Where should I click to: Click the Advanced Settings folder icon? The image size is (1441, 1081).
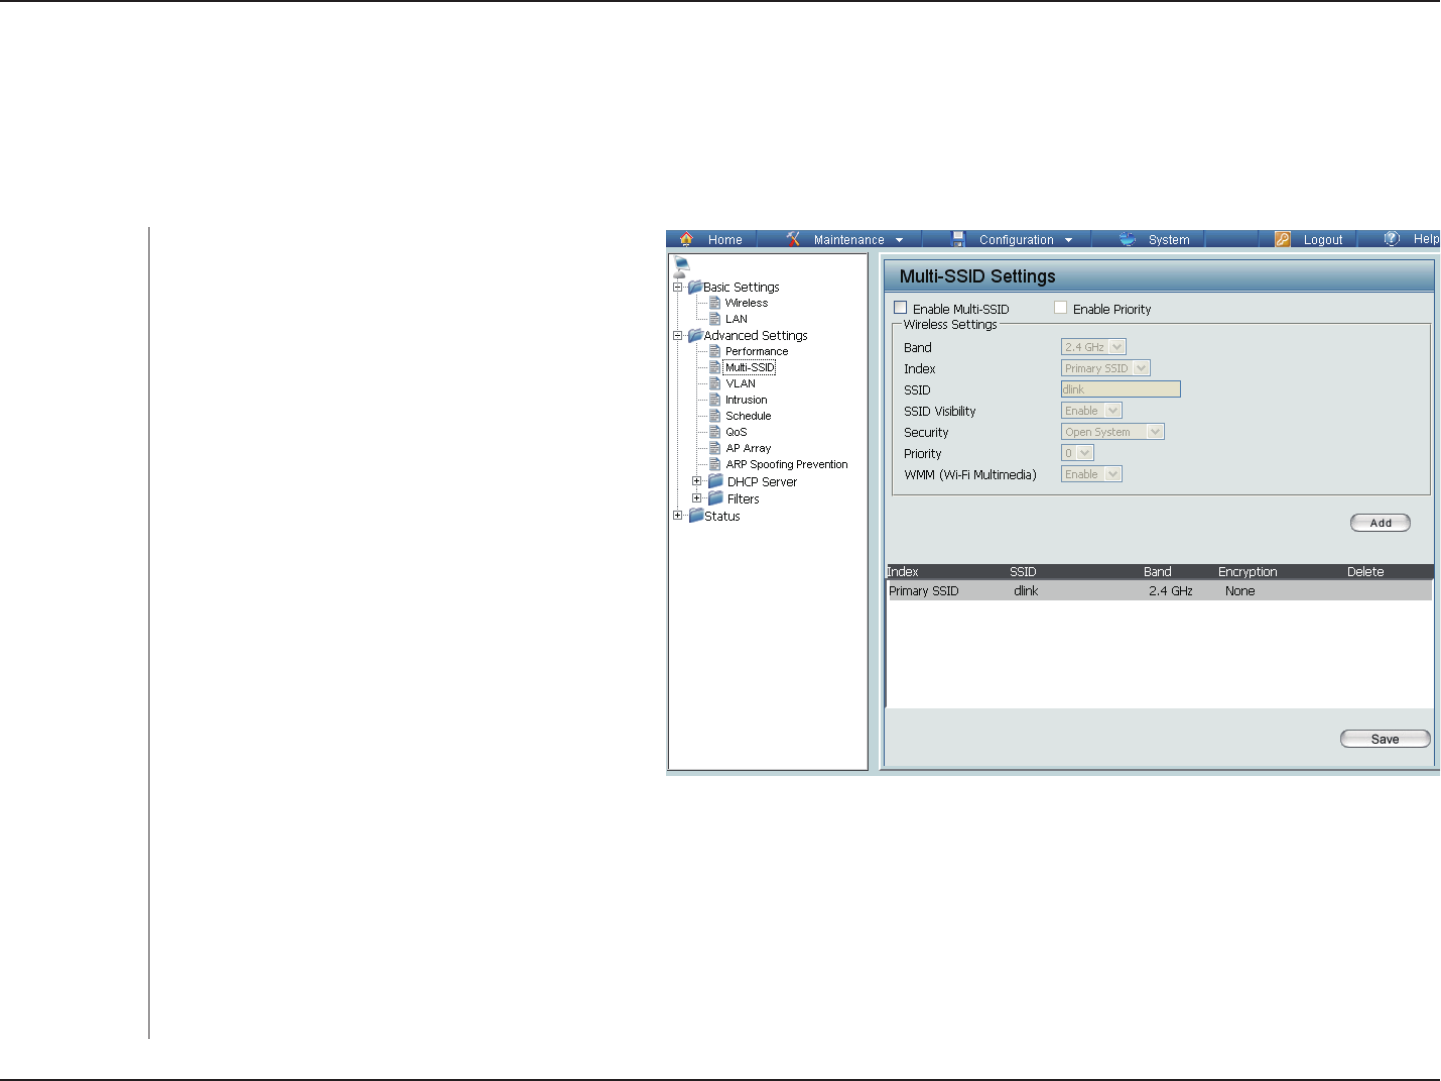pyautogui.click(x=695, y=336)
